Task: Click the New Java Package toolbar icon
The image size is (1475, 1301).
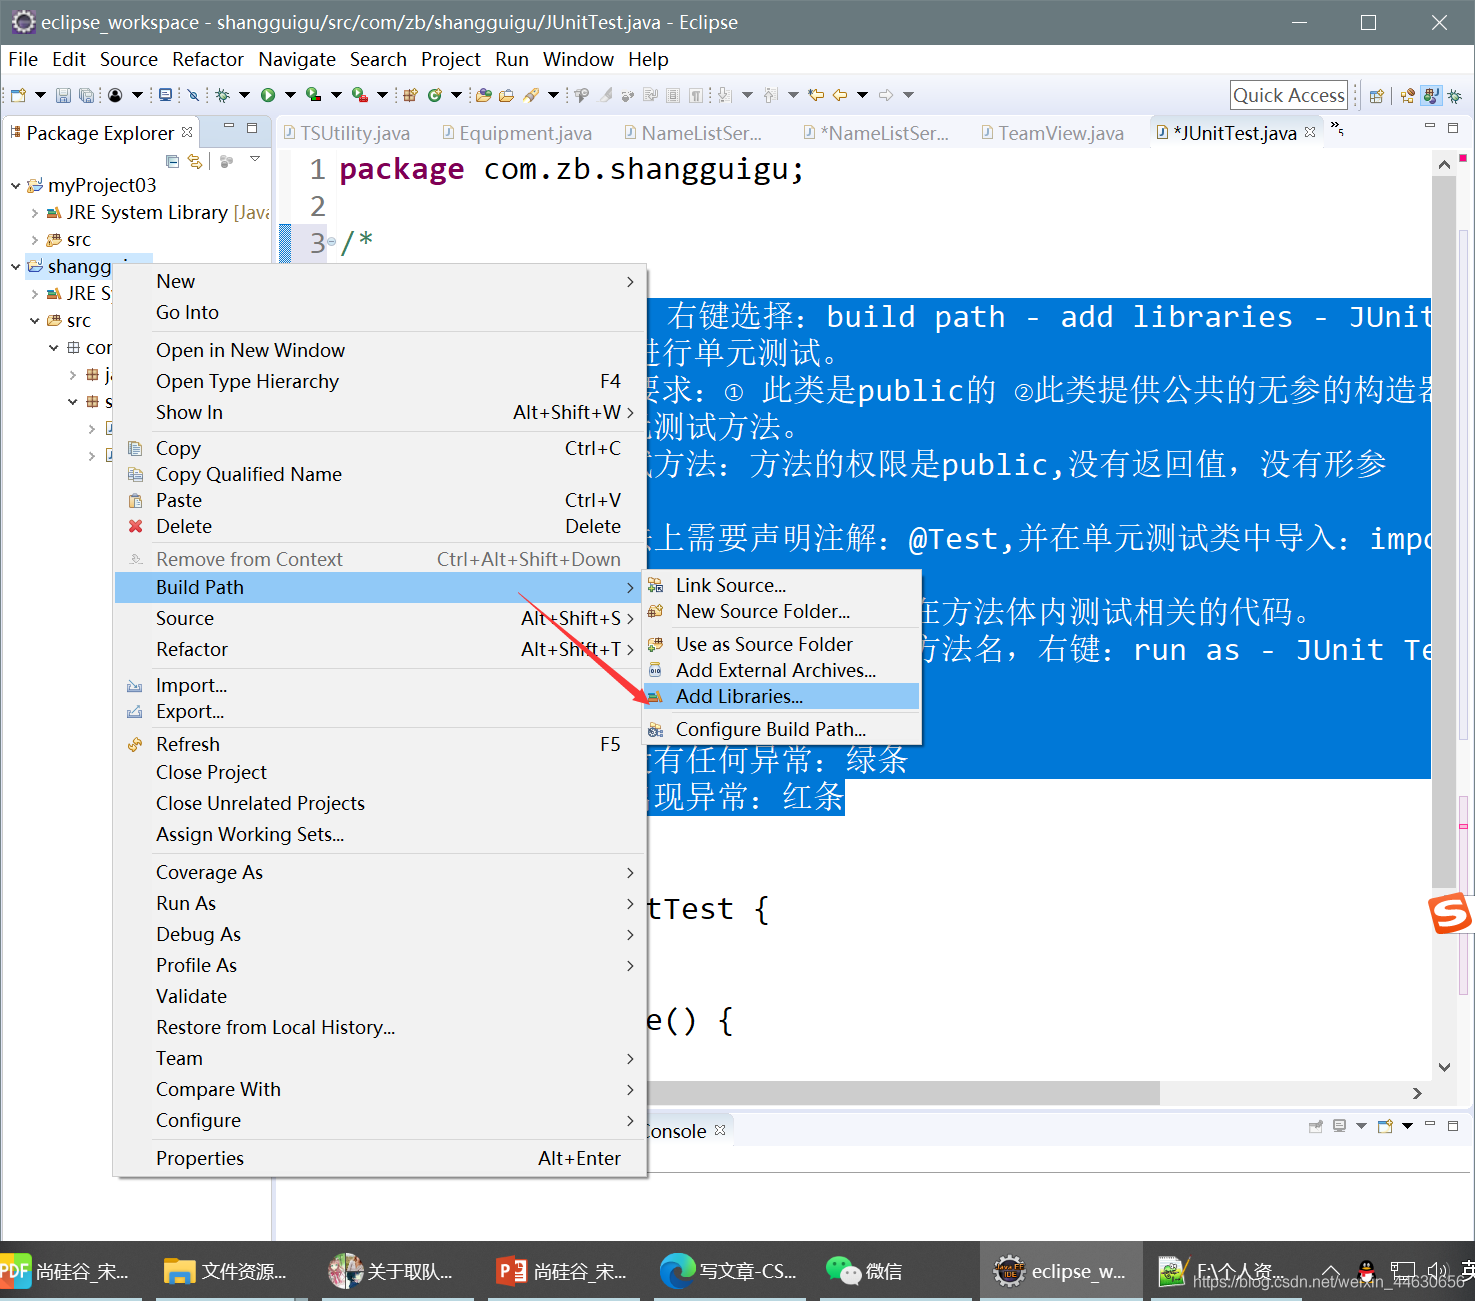Action: 410,95
